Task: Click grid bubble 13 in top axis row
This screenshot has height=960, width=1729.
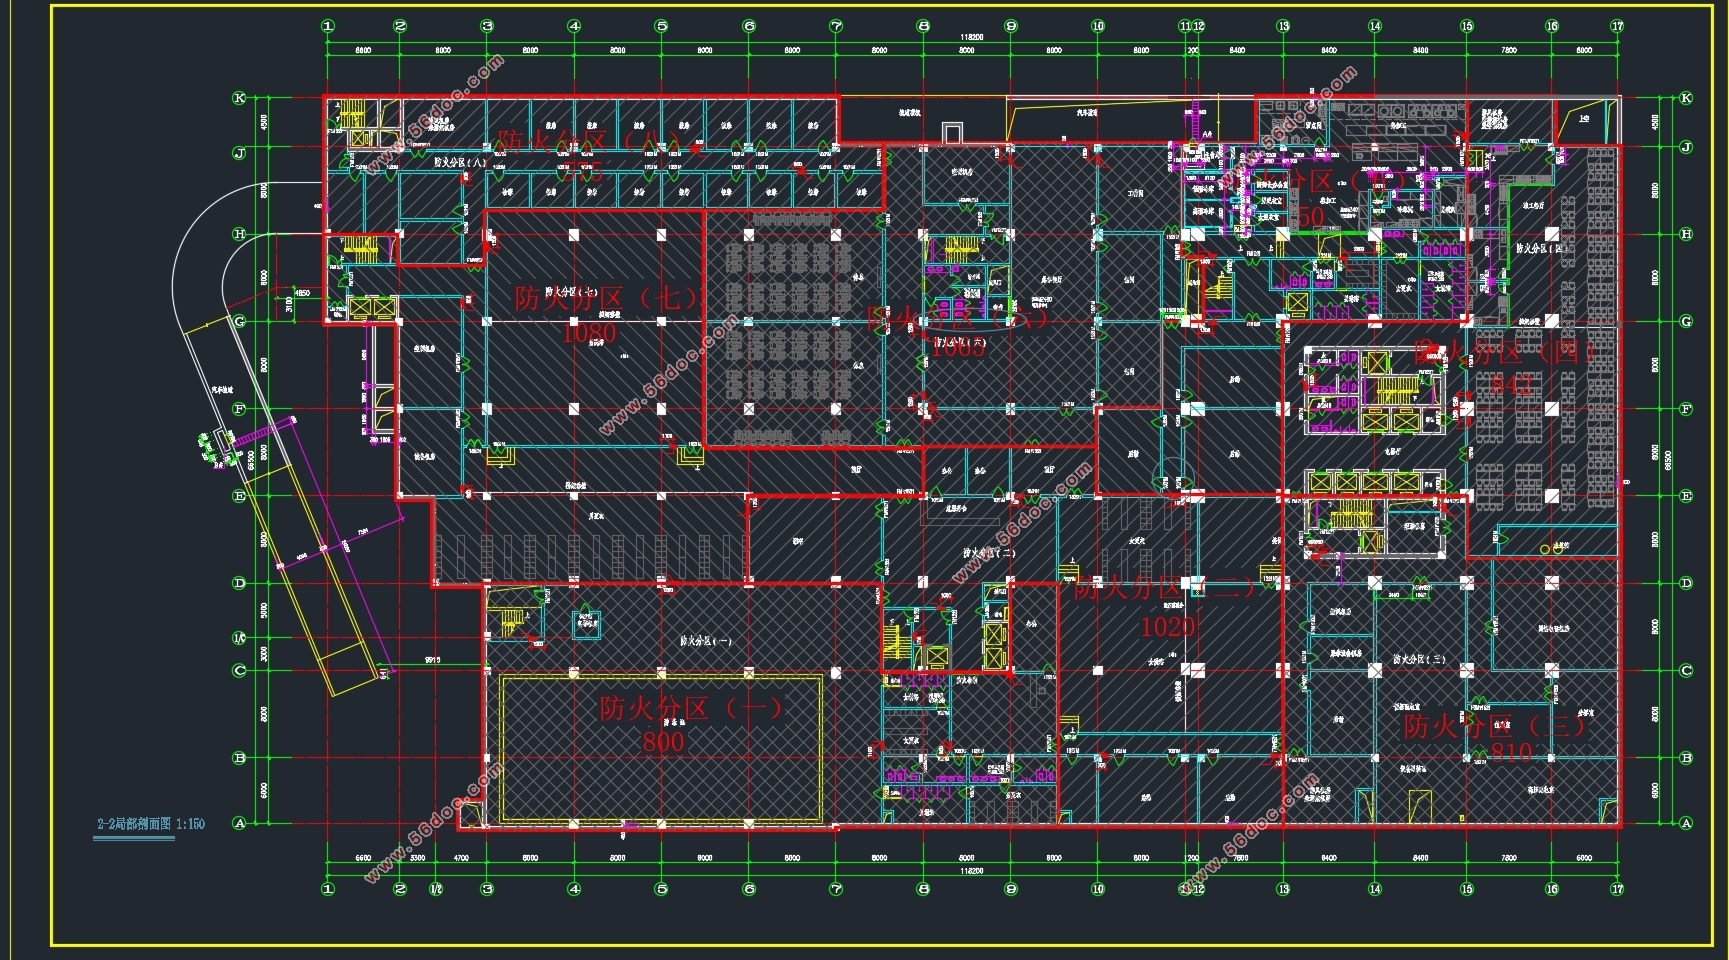Action: 1283,26
